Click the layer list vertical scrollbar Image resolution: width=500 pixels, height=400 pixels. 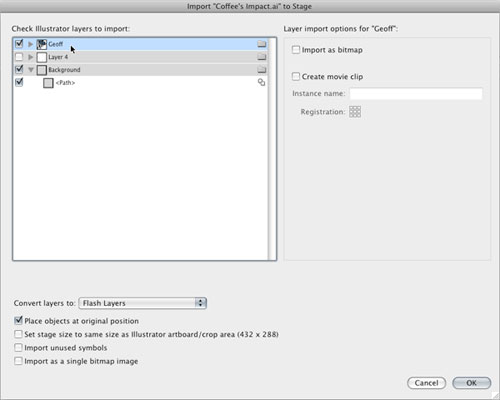(272, 149)
